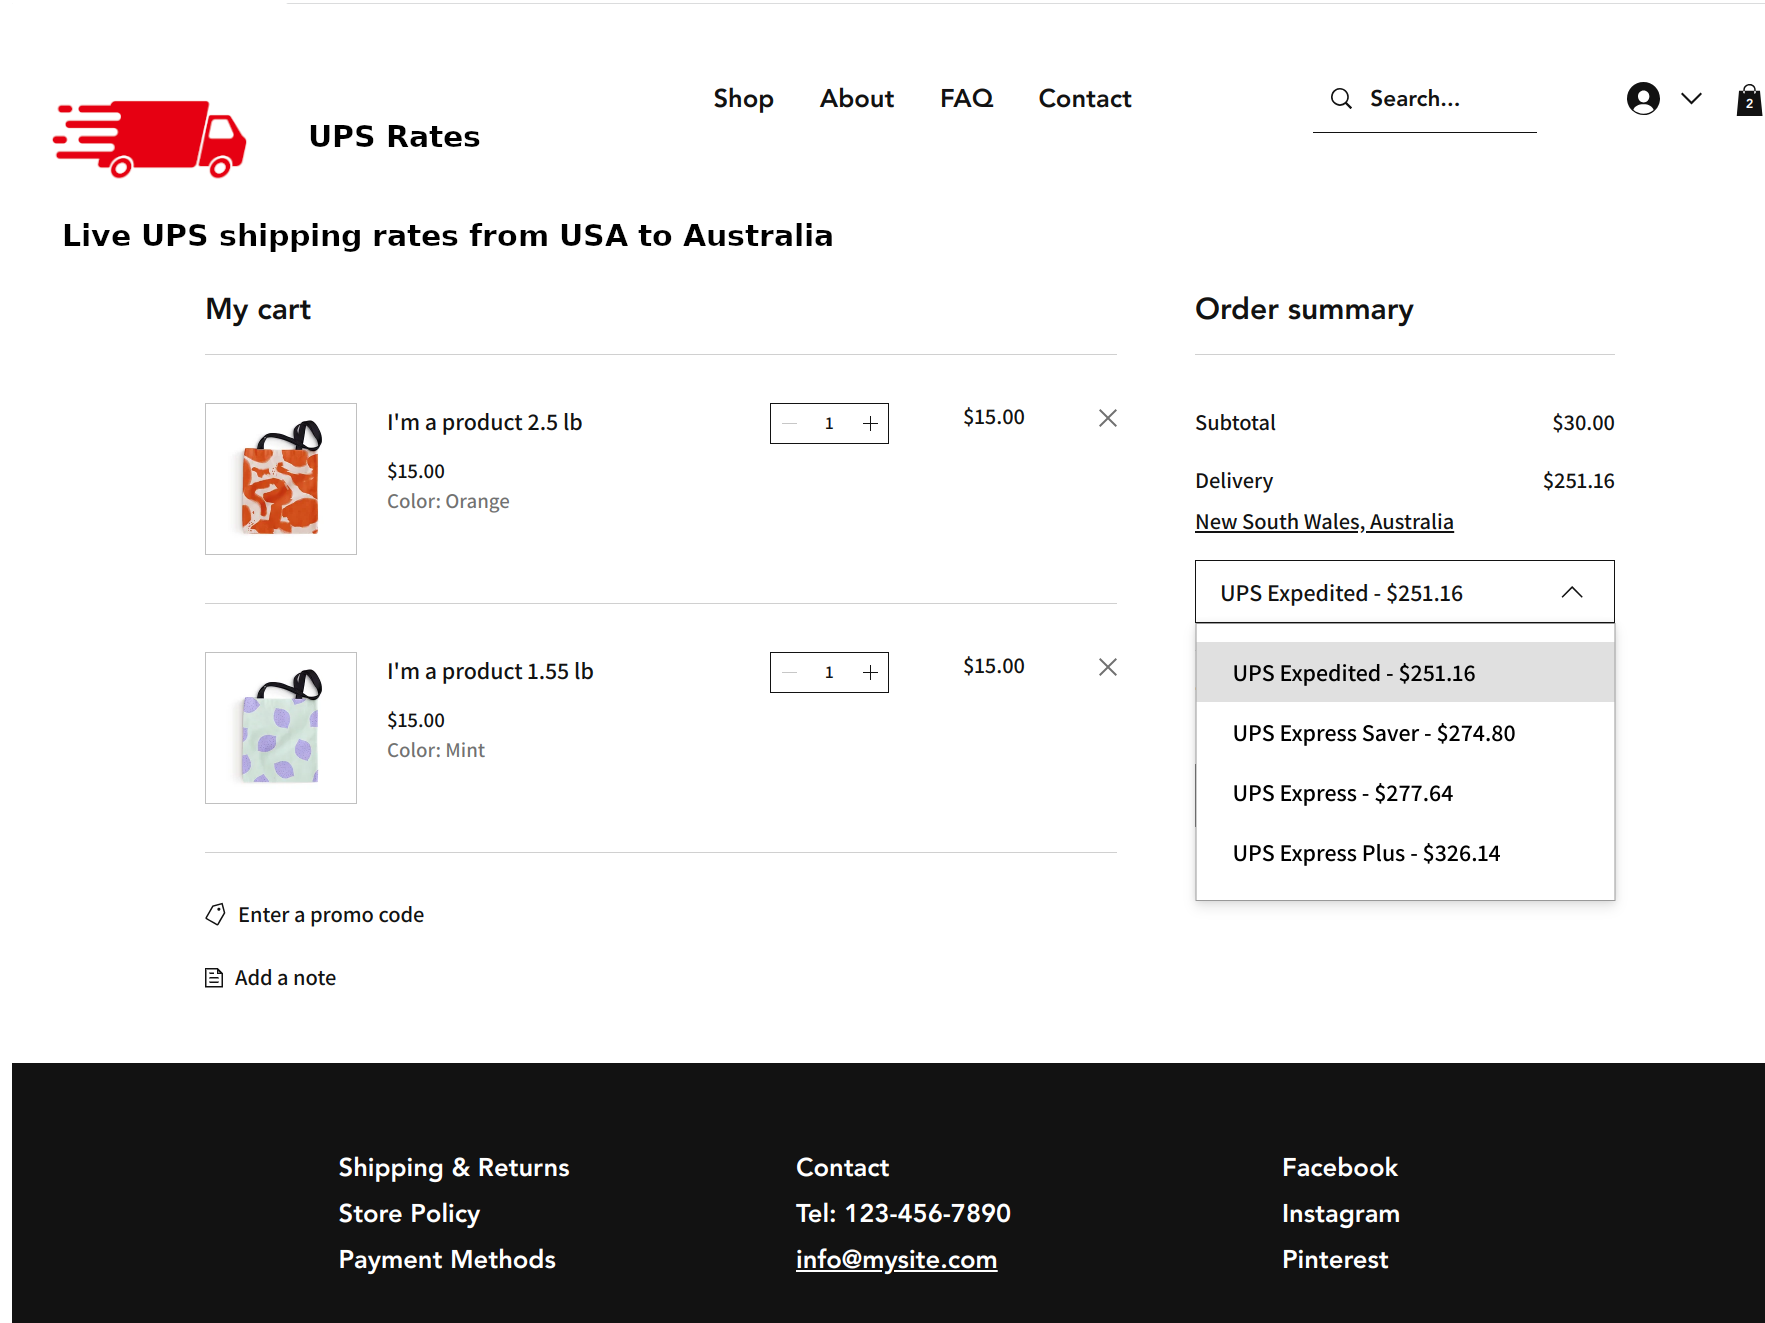Open the FAQ page

(967, 98)
